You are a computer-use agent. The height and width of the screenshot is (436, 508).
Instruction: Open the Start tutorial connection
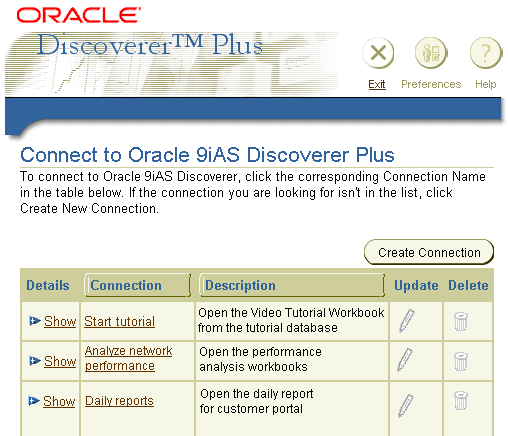pyautogui.click(x=119, y=322)
